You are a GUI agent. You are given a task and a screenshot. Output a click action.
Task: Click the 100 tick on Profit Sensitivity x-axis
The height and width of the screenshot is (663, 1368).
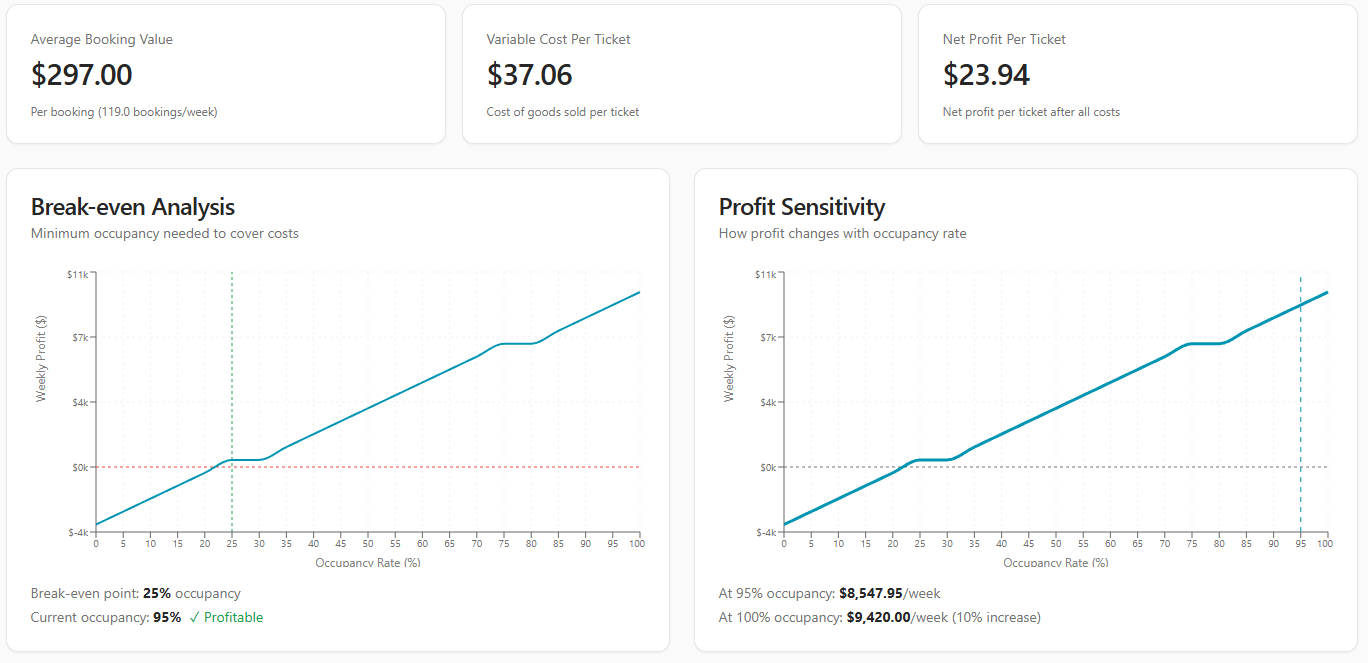pyautogui.click(x=1325, y=544)
